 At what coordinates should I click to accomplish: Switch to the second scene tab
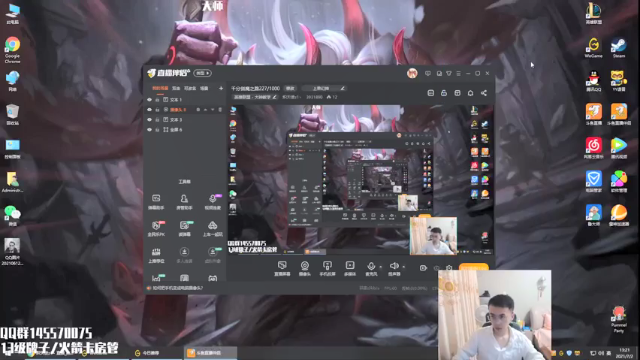(176, 88)
